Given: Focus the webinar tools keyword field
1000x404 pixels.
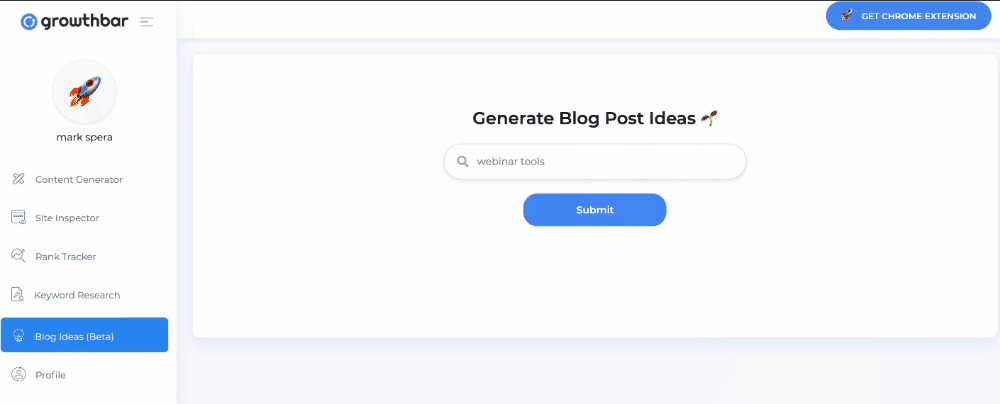Looking at the screenshot, I should point(595,161).
